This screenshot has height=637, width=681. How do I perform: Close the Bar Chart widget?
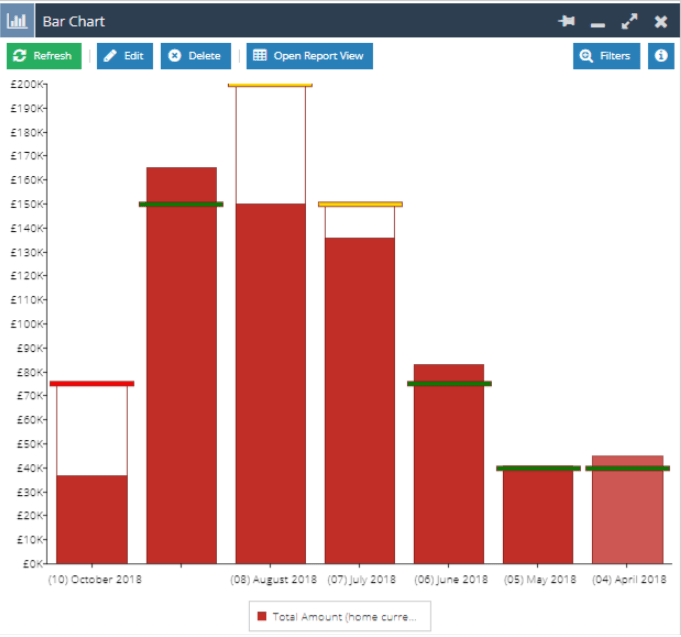tap(660, 21)
